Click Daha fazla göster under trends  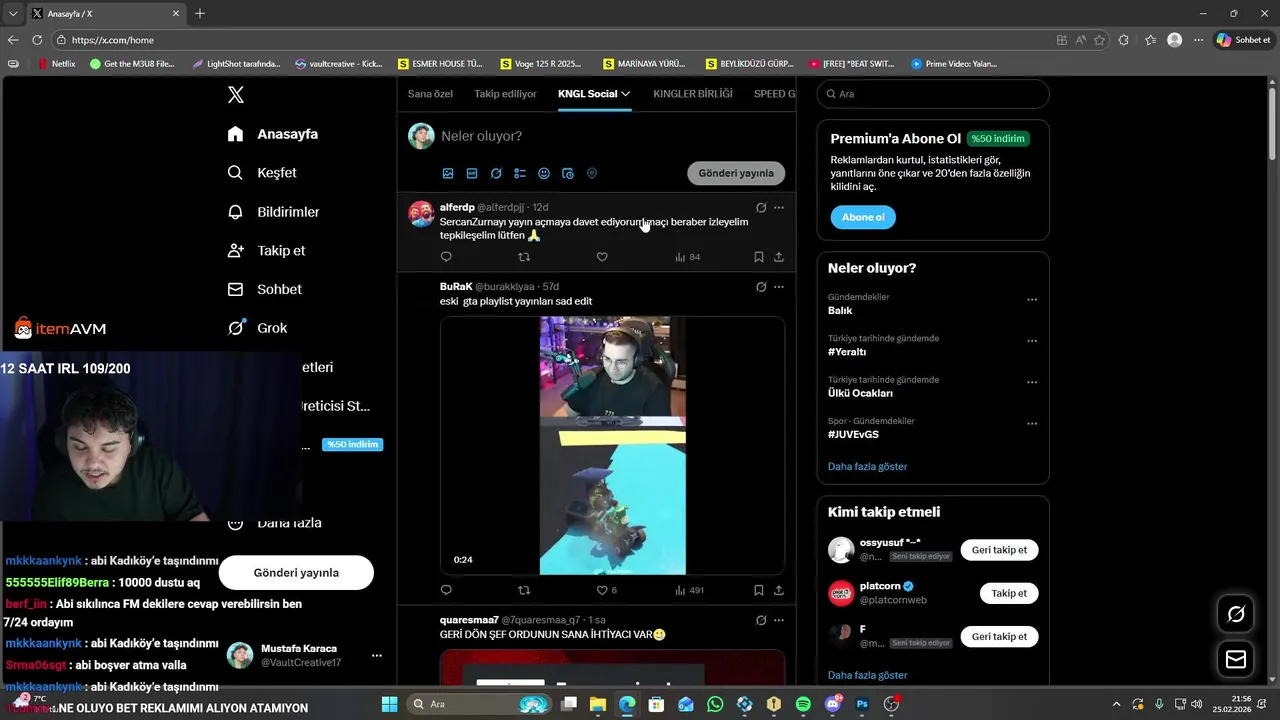(x=868, y=467)
